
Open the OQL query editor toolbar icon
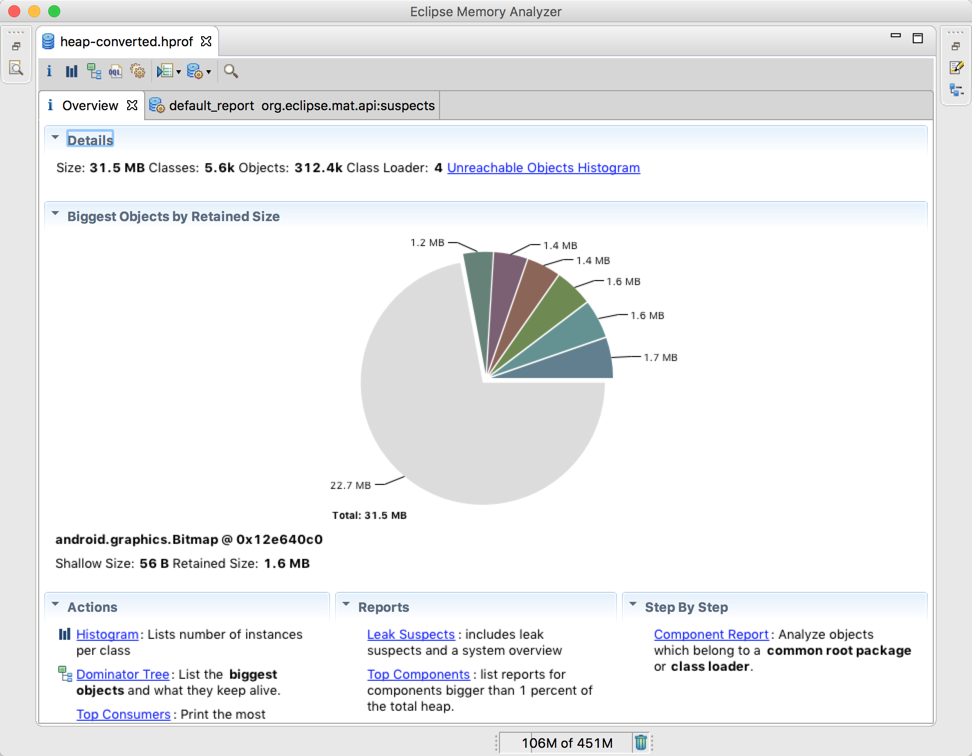pos(115,72)
